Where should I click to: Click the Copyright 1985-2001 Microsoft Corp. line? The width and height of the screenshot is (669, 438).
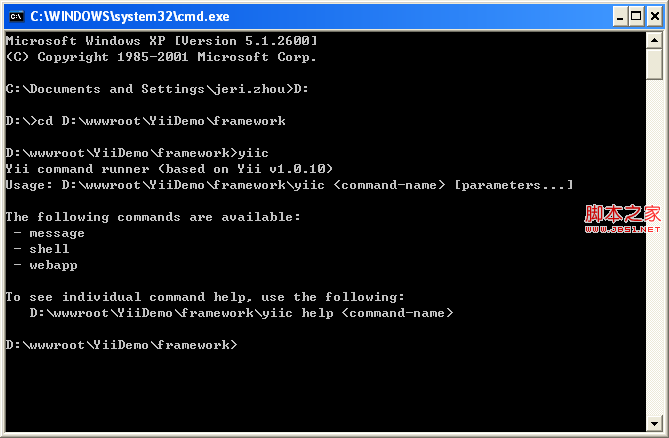tap(161, 57)
